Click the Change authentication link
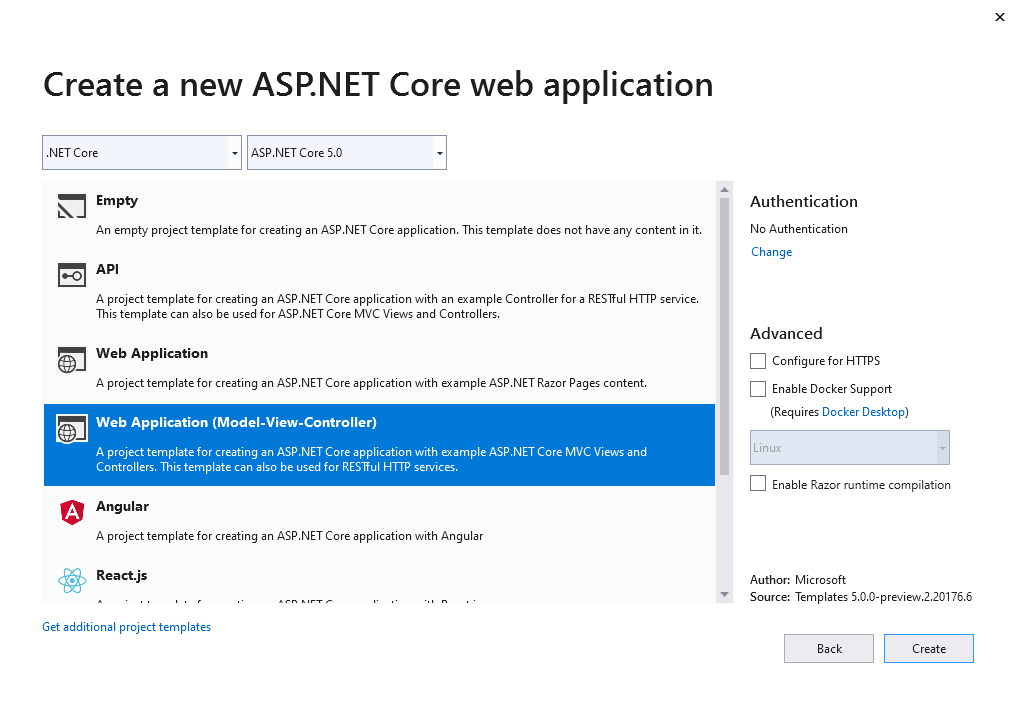 click(x=770, y=251)
